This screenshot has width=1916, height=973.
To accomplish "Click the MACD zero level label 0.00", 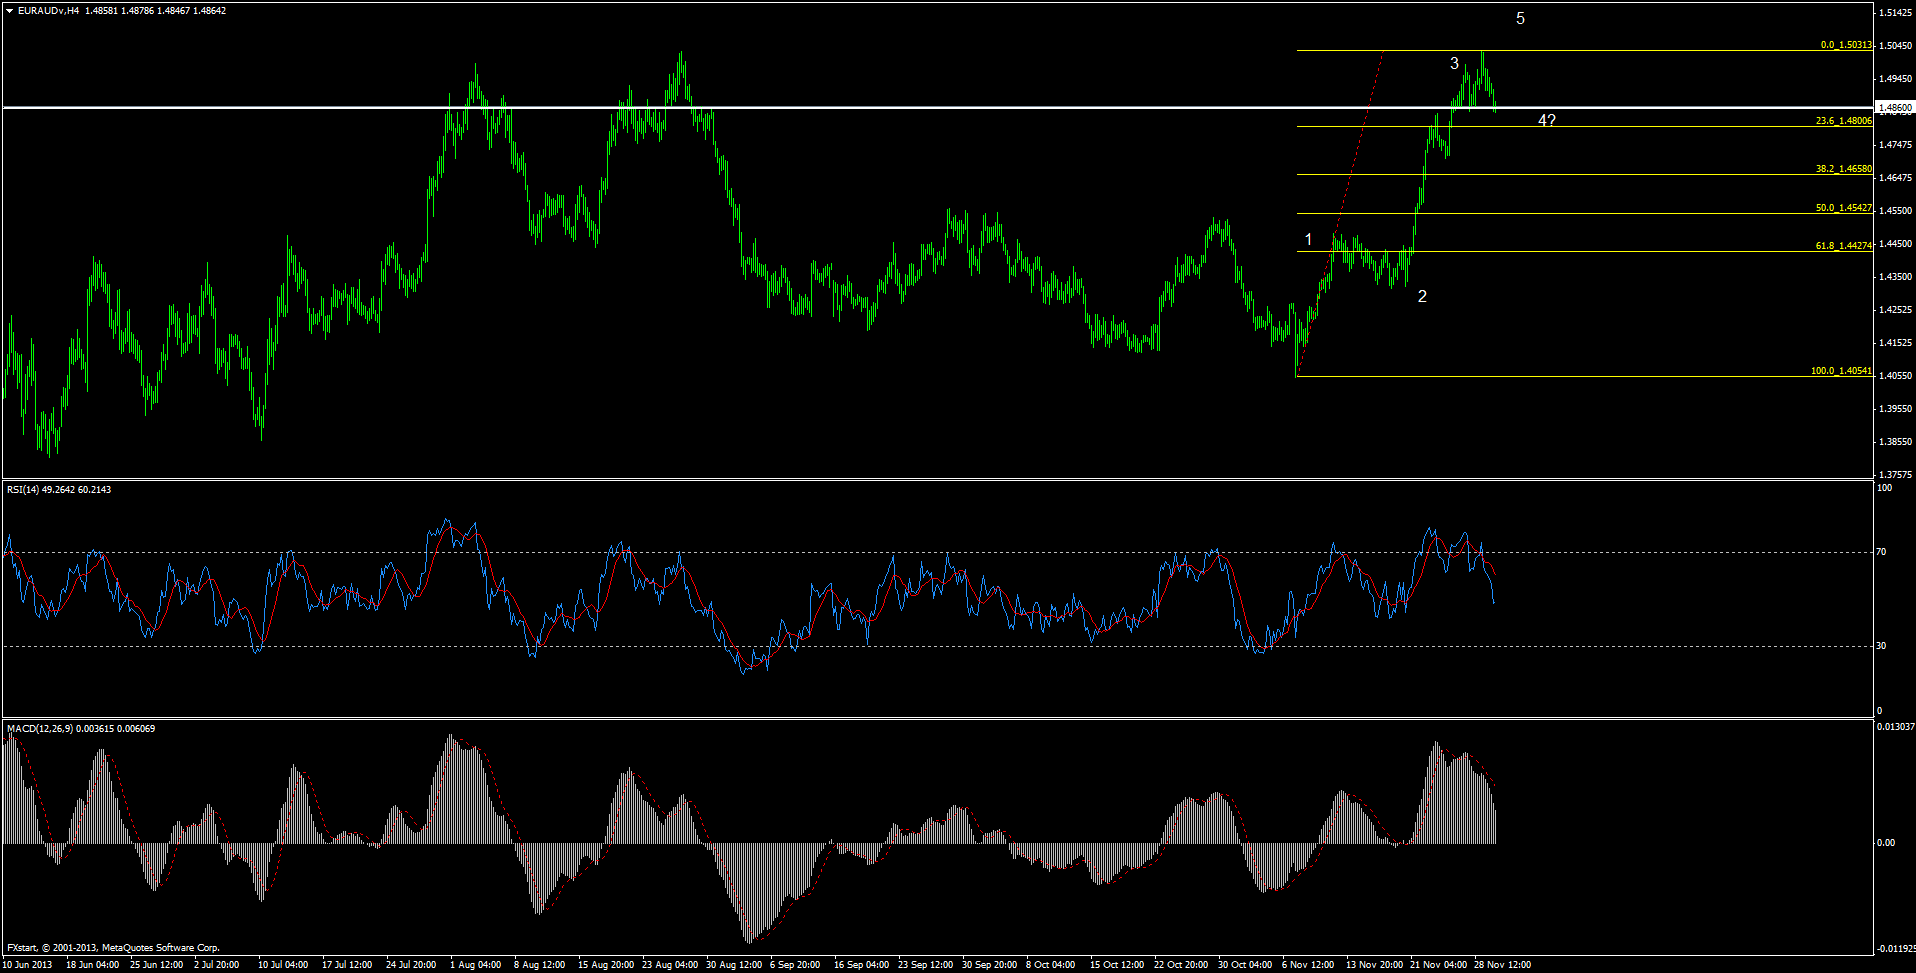I will tap(1886, 843).
